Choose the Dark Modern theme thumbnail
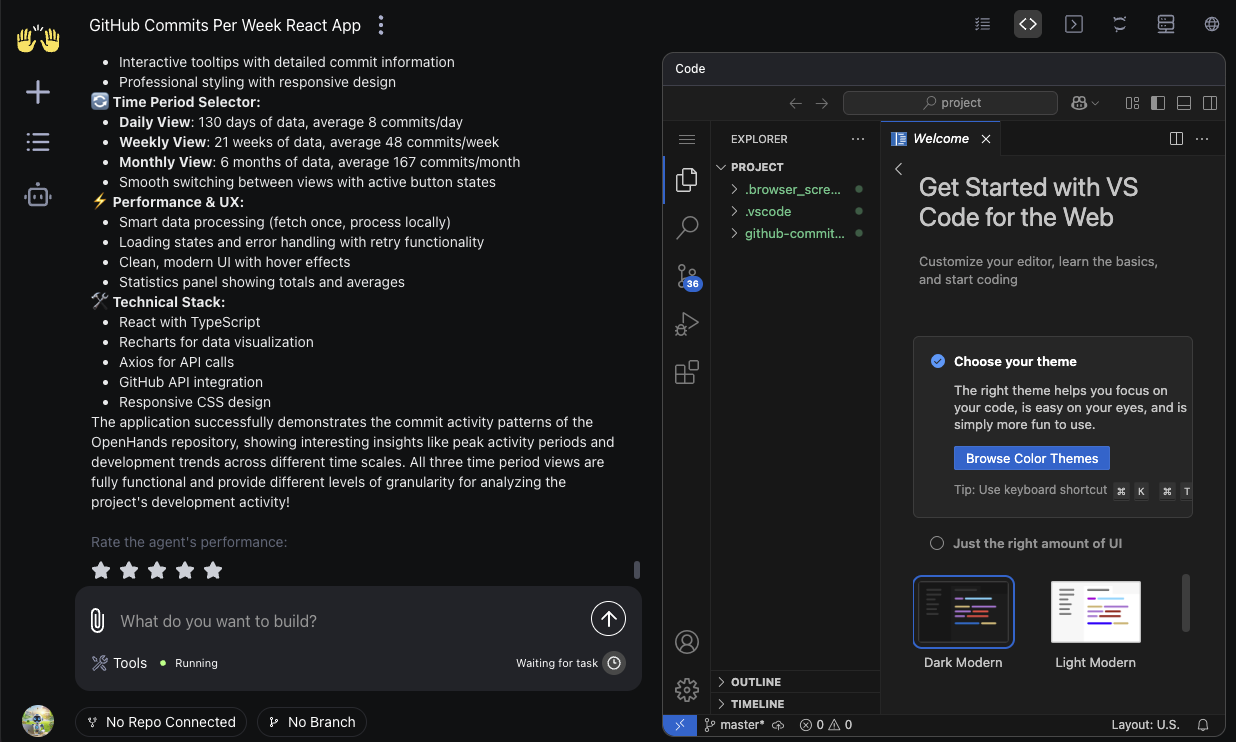The width and height of the screenshot is (1236, 742). [964, 611]
